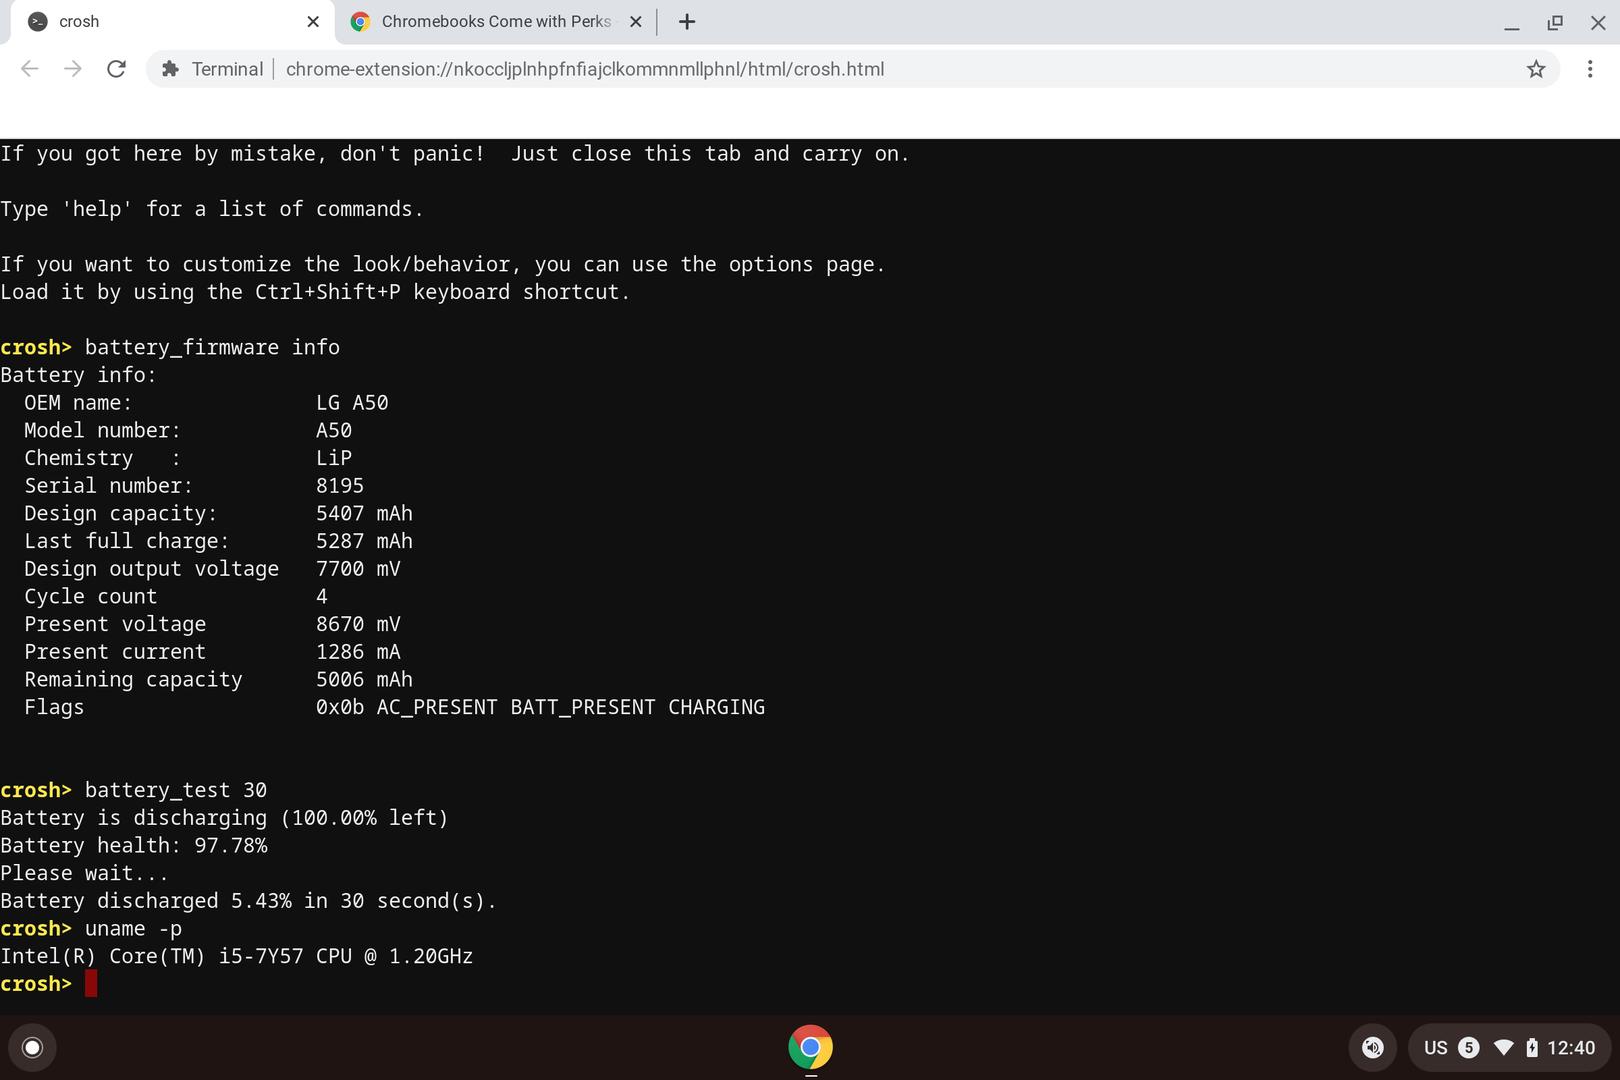Bookmark this page with star icon
1620x1080 pixels.
point(1536,69)
